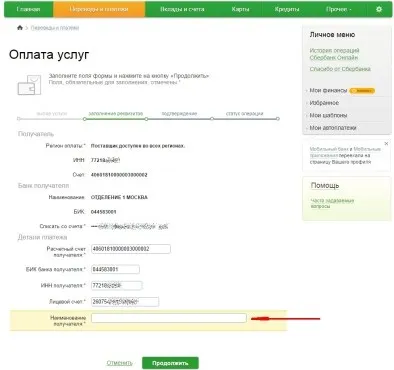Open Спасибо от Сбербанка link
Screen dimensions: 394x370
point(340,69)
